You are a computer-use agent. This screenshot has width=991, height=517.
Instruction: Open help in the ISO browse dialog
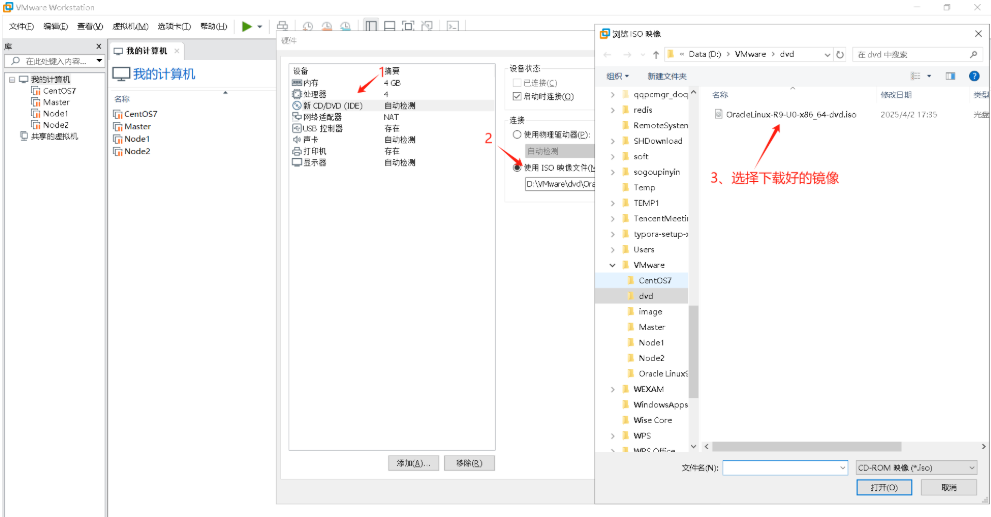tap(974, 76)
